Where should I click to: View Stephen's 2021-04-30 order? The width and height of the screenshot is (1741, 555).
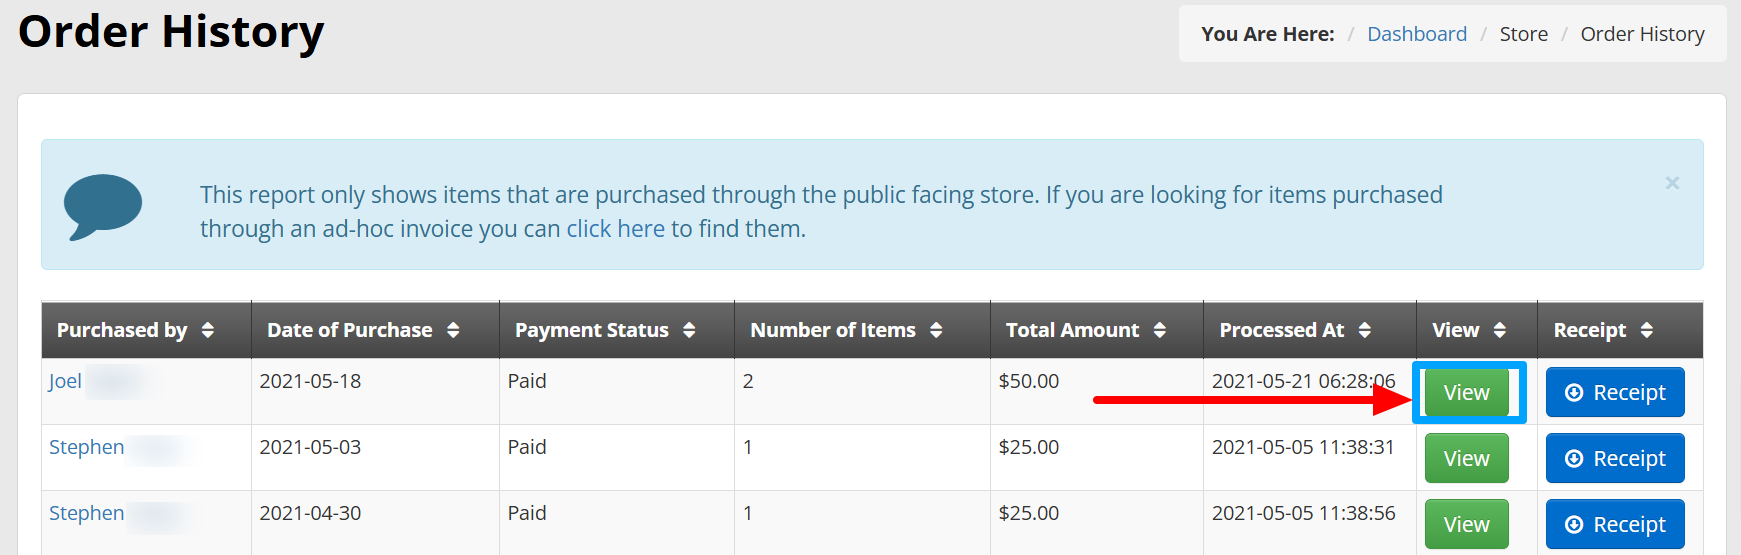coord(1467,525)
